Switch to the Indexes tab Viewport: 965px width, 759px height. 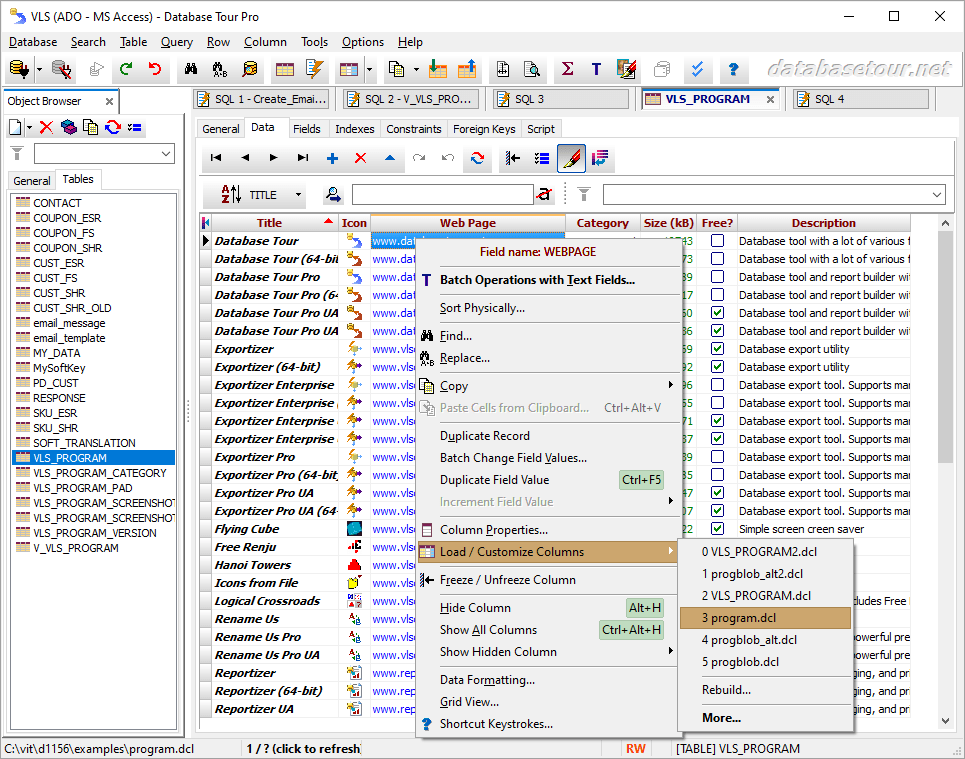[354, 129]
